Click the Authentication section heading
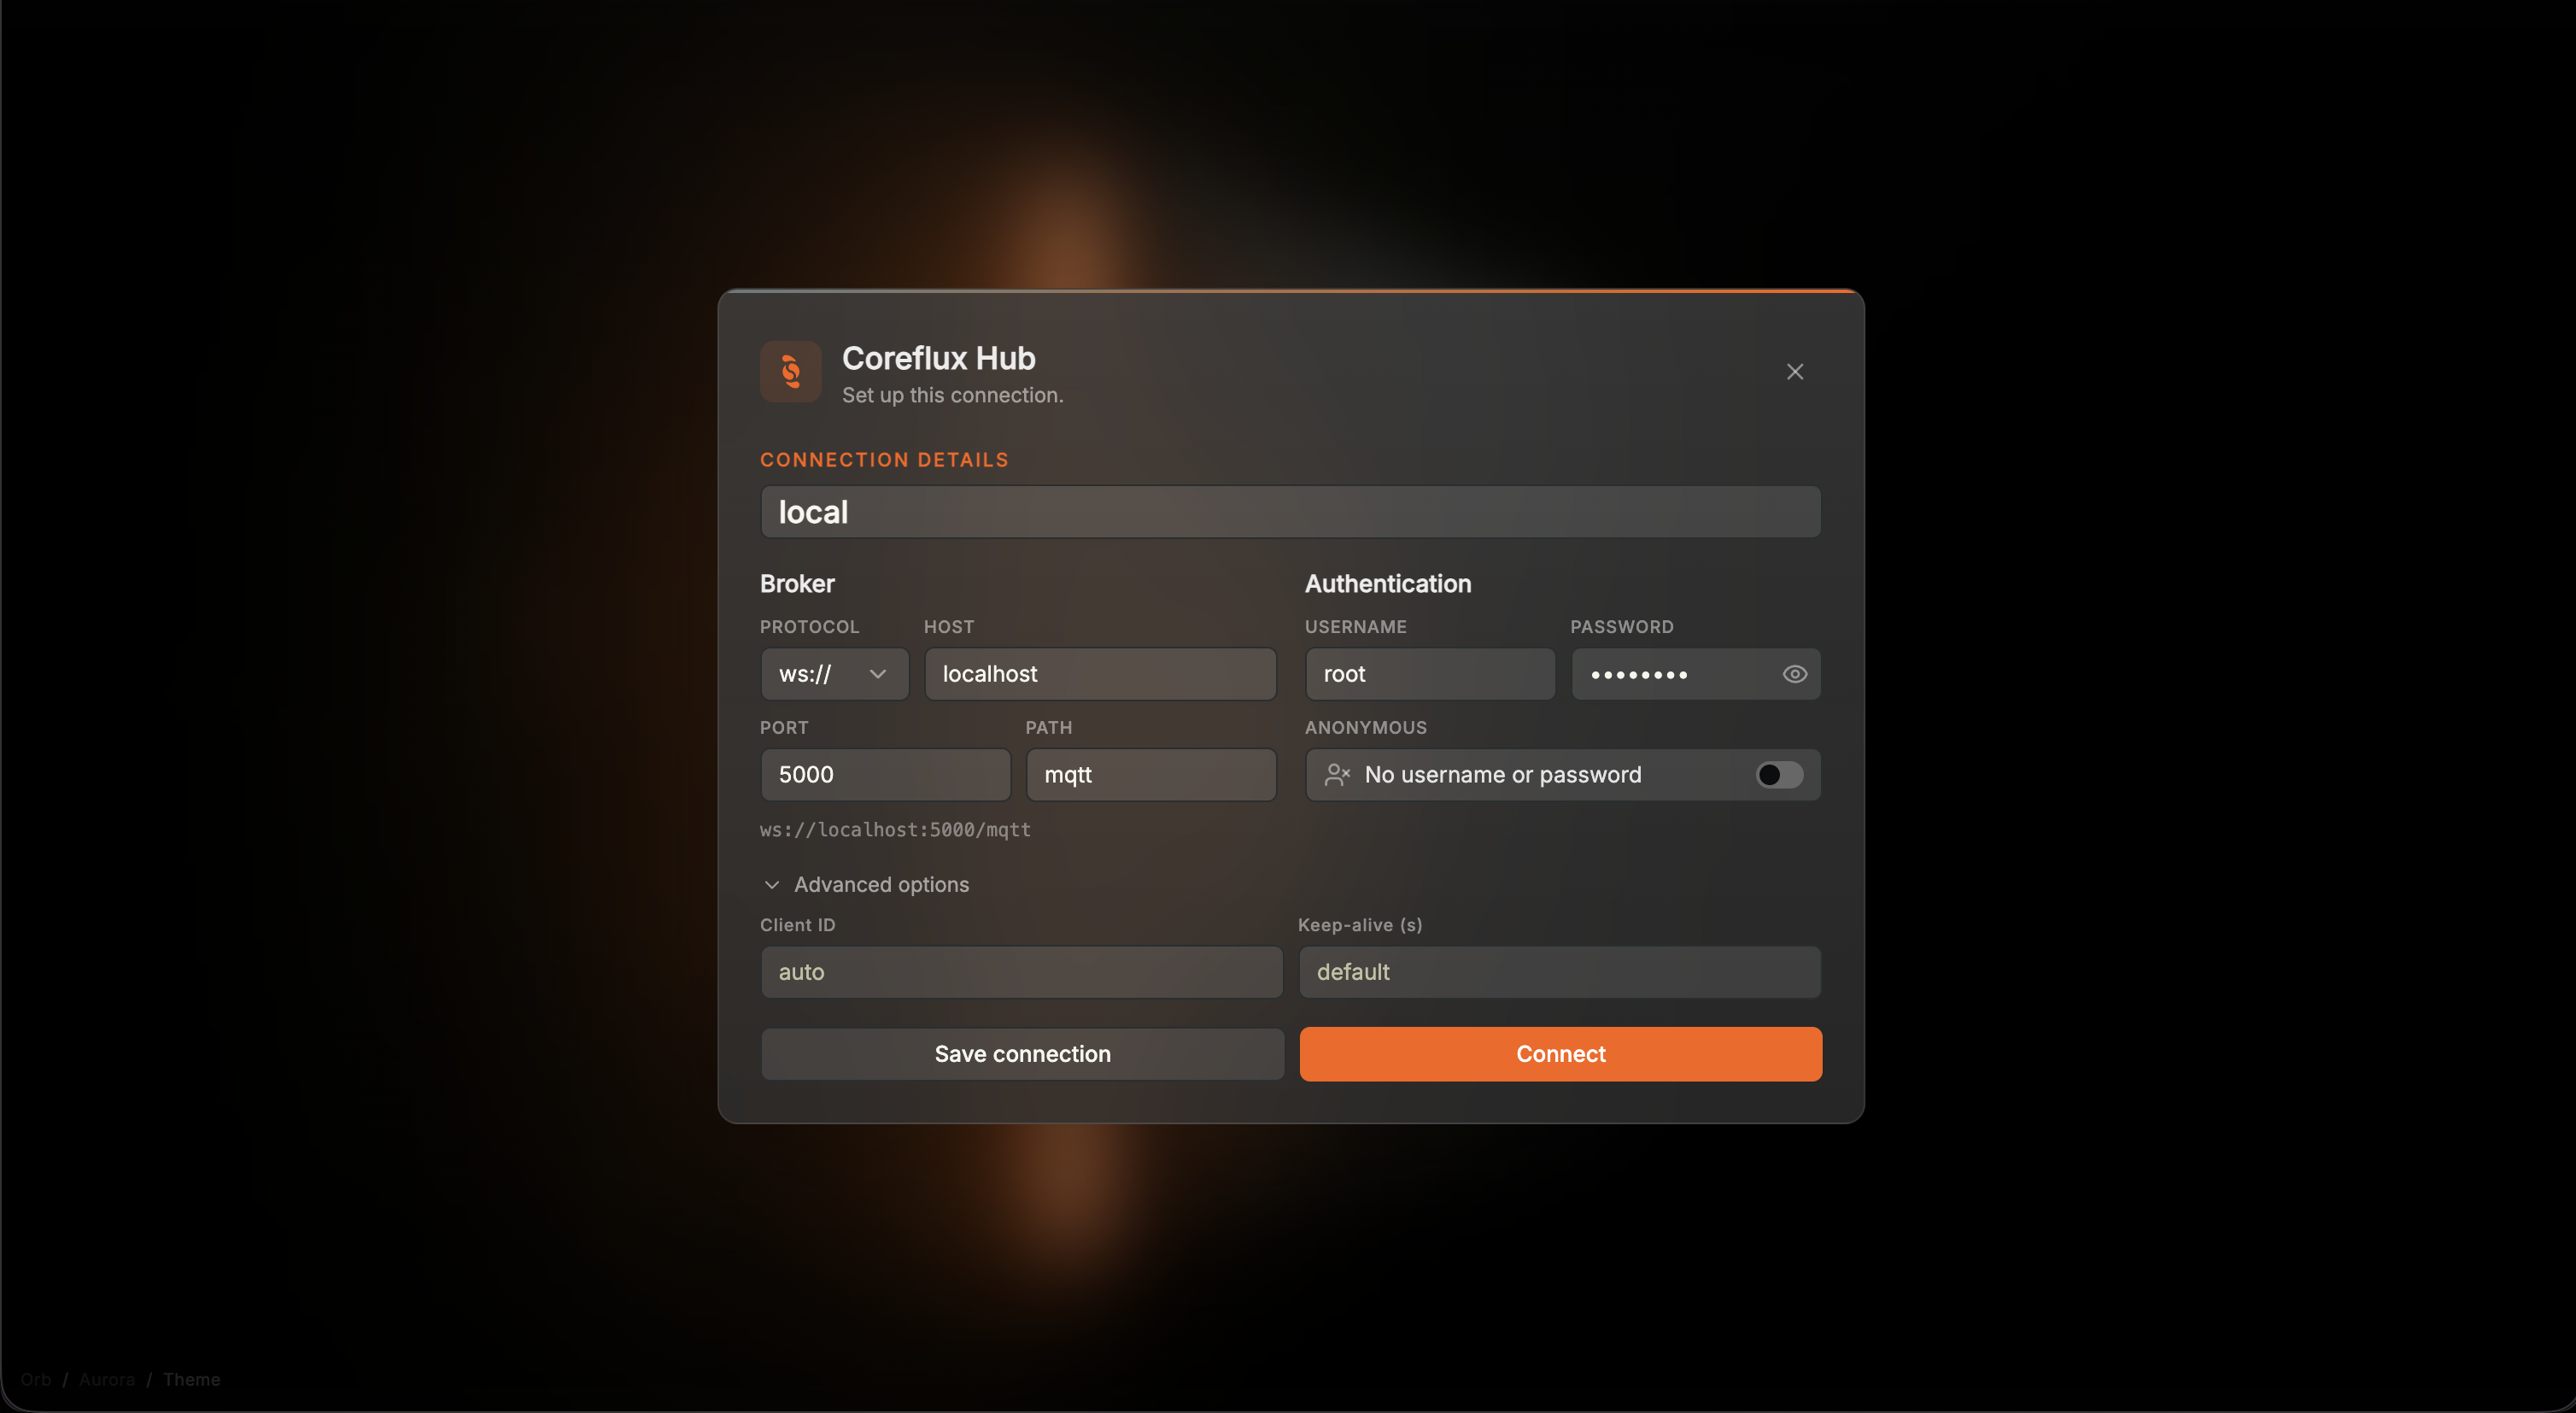The height and width of the screenshot is (1413, 2576). click(x=1388, y=584)
